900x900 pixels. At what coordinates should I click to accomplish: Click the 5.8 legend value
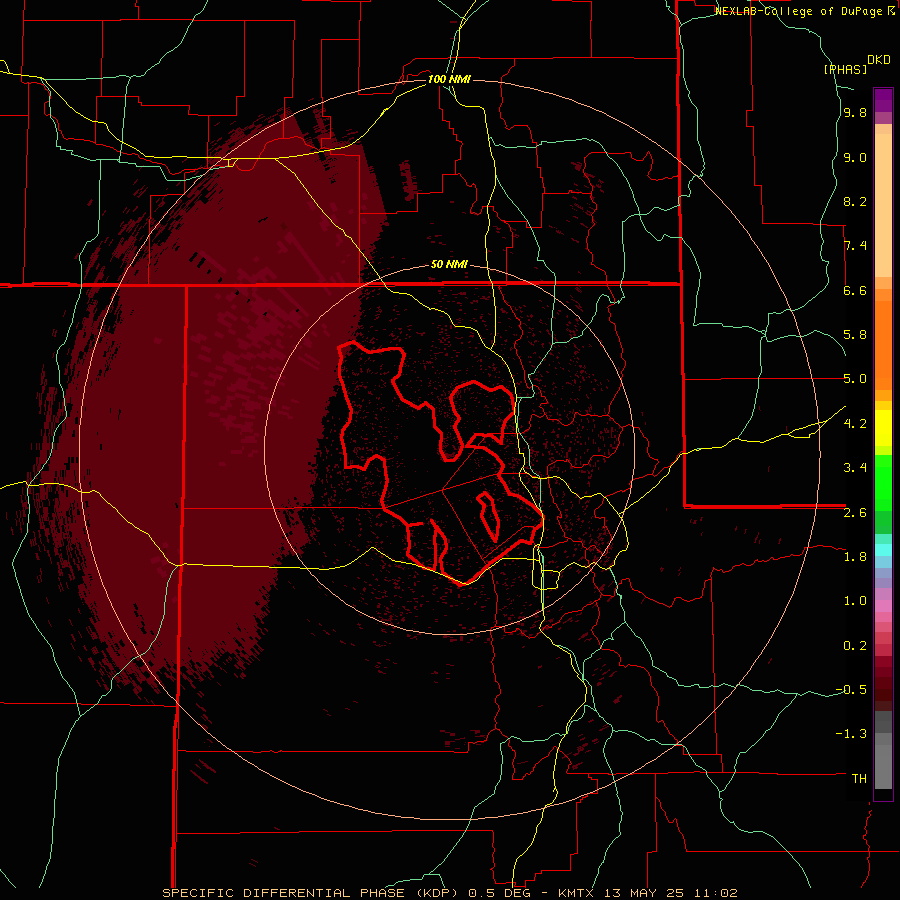(x=855, y=335)
